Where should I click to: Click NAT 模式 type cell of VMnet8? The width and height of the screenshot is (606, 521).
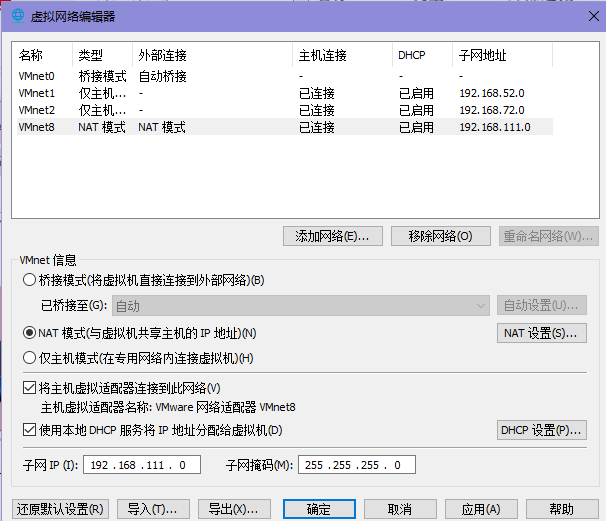click(x=102, y=127)
